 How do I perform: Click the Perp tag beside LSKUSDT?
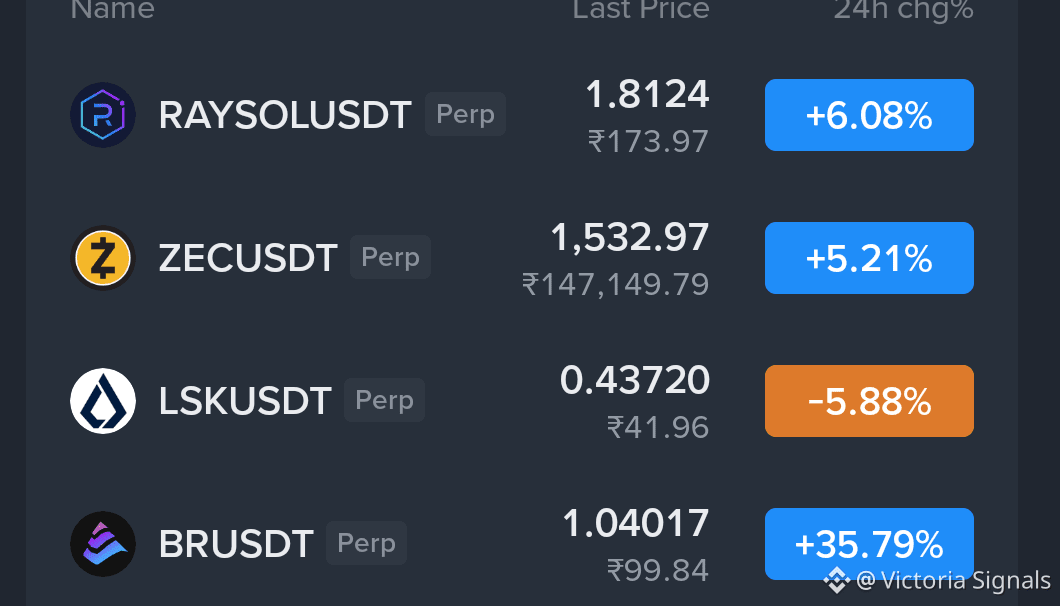click(x=384, y=400)
